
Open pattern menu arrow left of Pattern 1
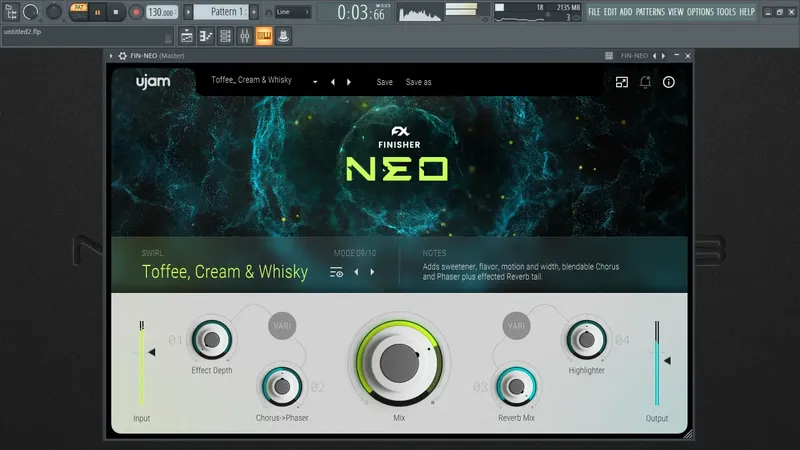pyautogui.click(x=188, y=12)
